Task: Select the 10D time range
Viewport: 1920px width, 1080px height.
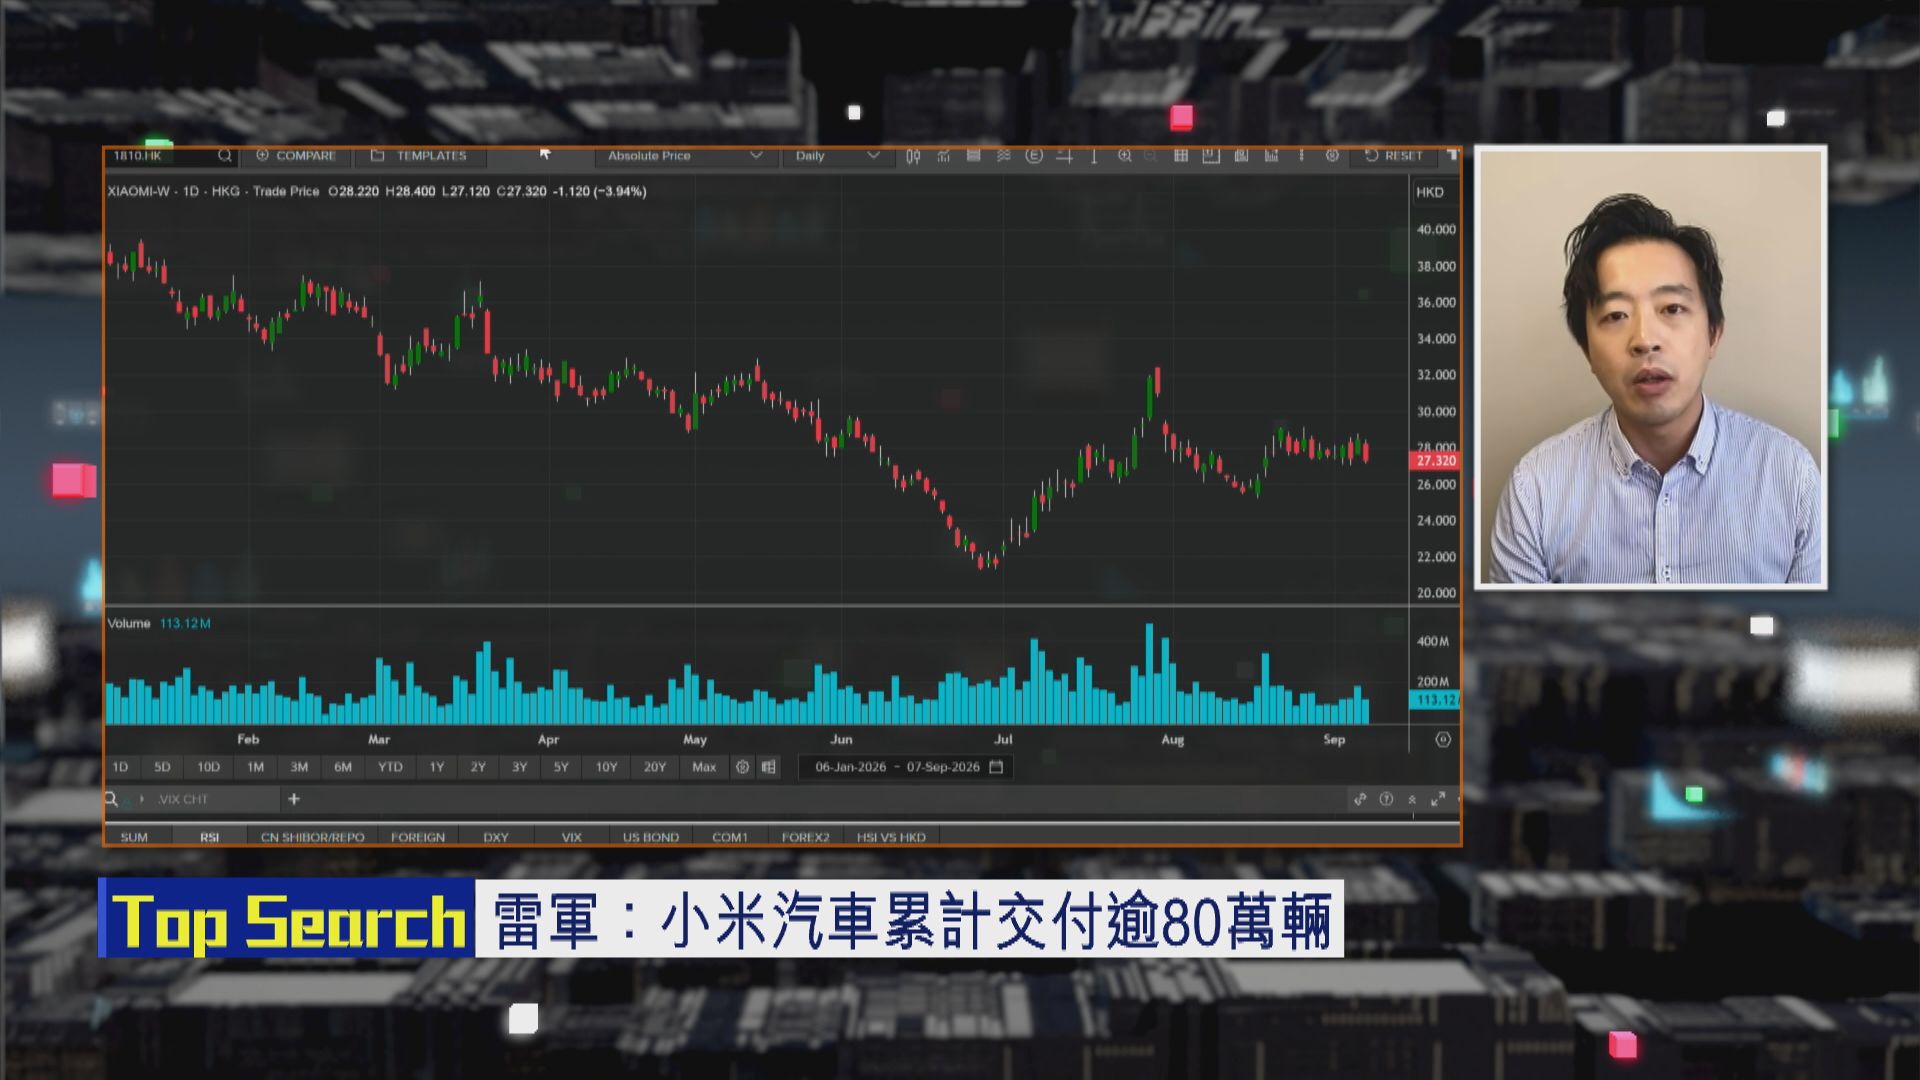Action: (x=208, y=767)
